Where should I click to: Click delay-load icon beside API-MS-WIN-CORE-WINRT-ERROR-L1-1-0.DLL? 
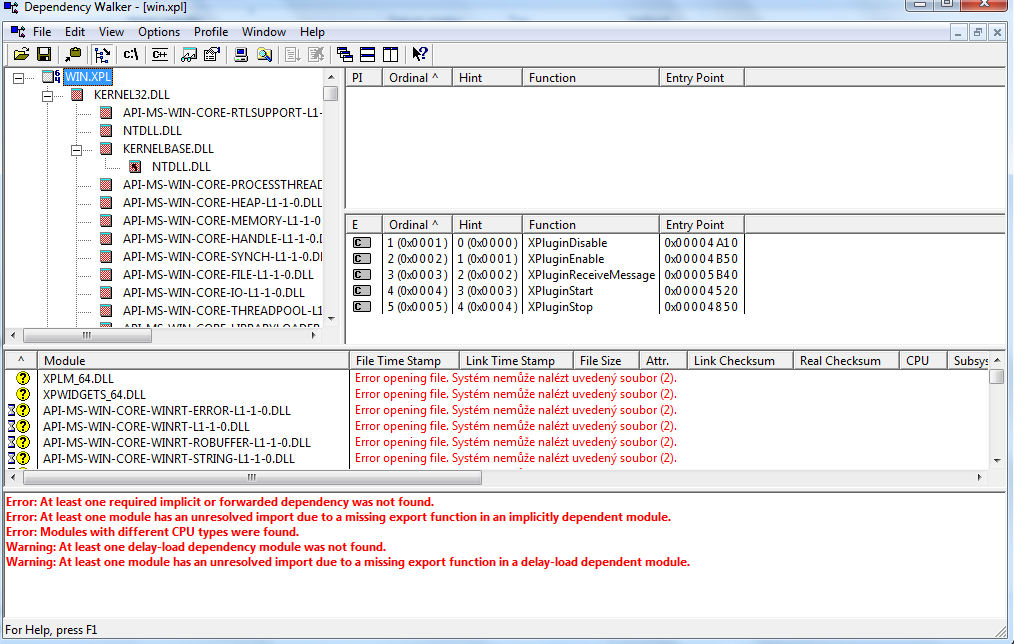[x=11, y=411]
